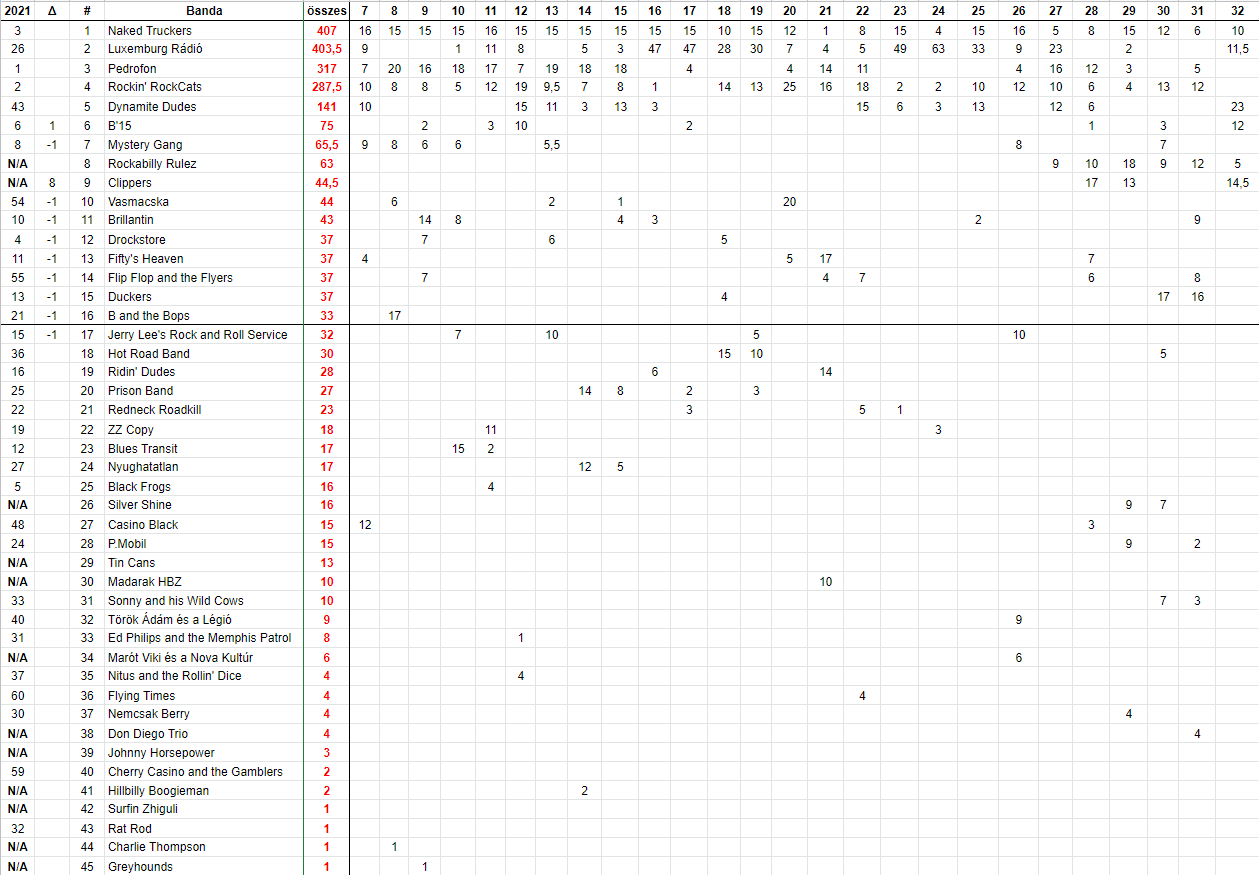Select the 'Drockstore' cell

click(204, 240)
